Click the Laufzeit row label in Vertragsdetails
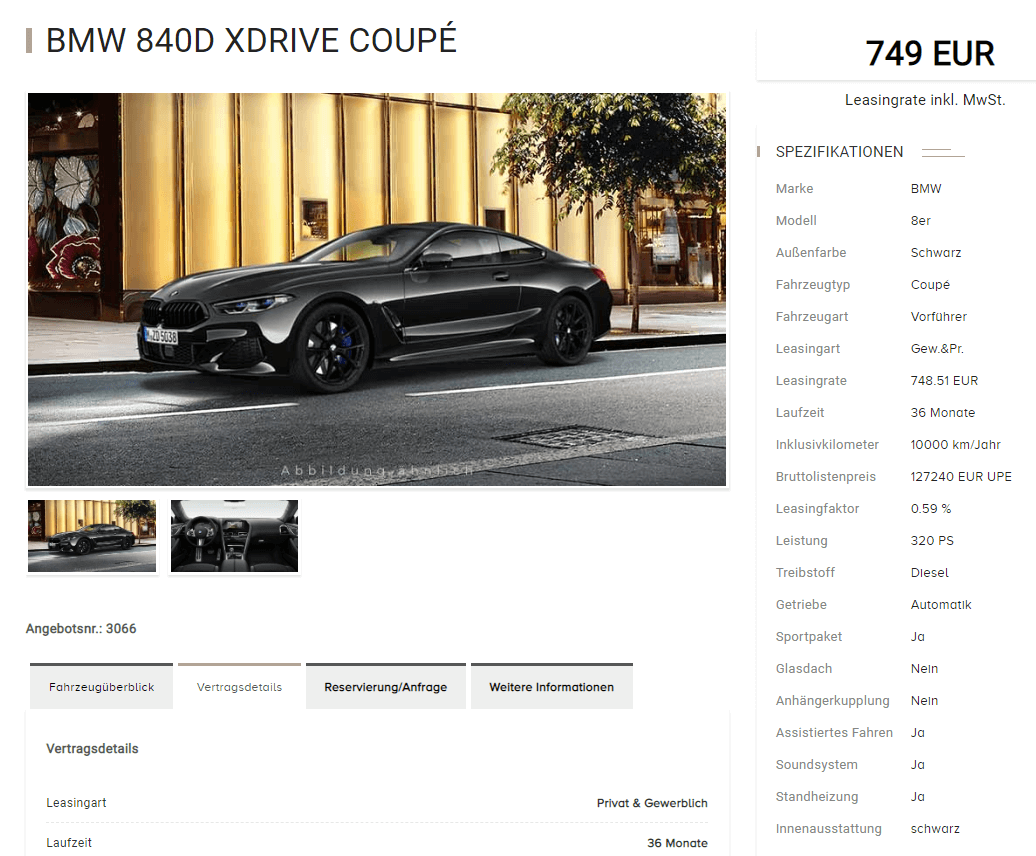The image size is (1036, 856). click(69, 843)
